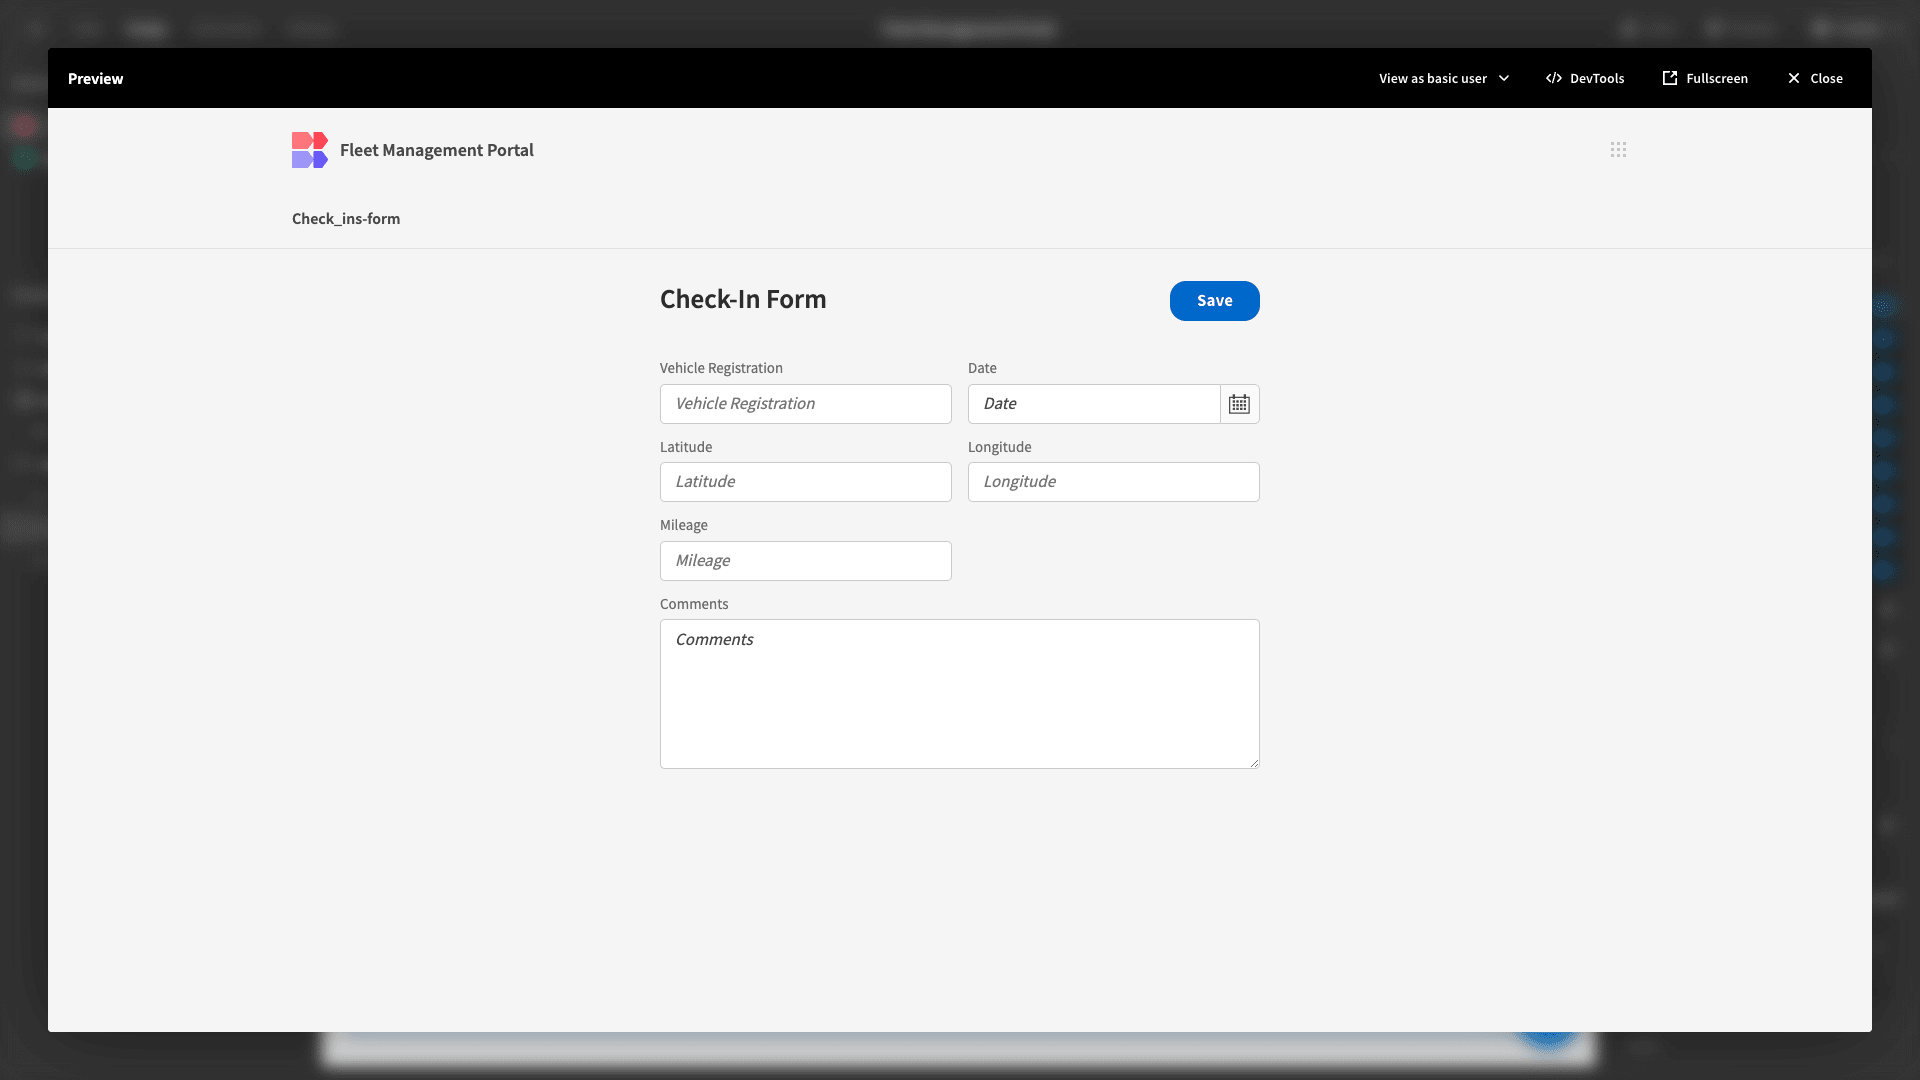Grab the Comments textarea resize handle
The height and width of the screenshot is (1080, 1920).
[x=1254, y=763]
